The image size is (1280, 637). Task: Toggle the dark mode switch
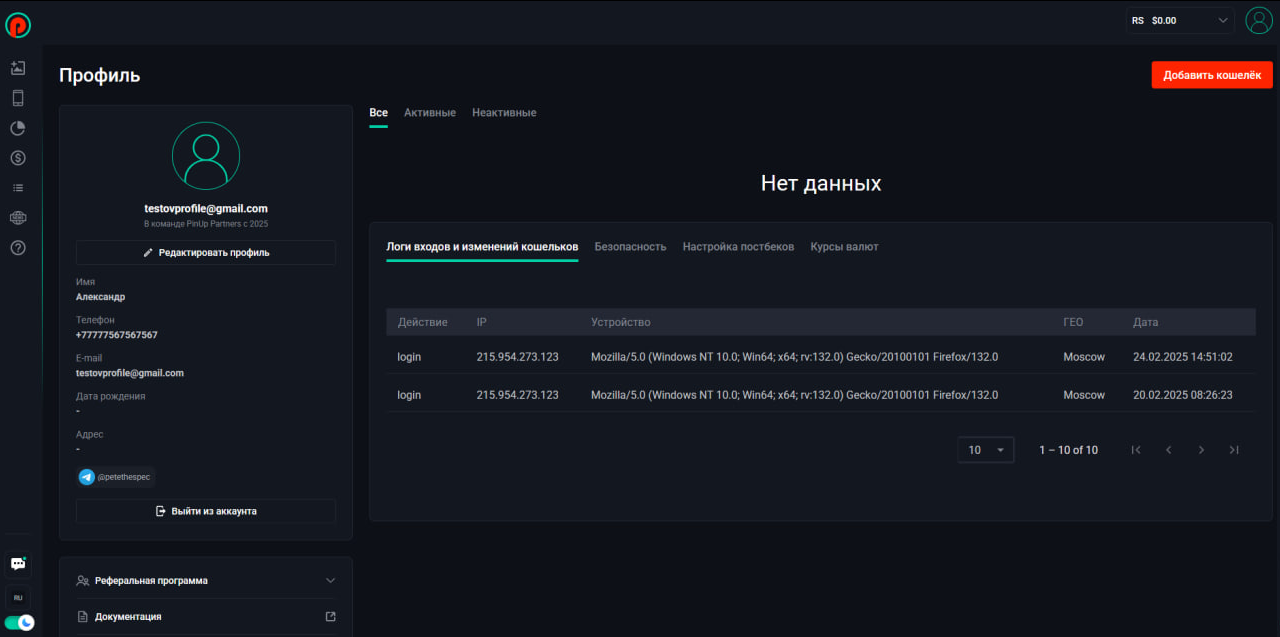19,622
